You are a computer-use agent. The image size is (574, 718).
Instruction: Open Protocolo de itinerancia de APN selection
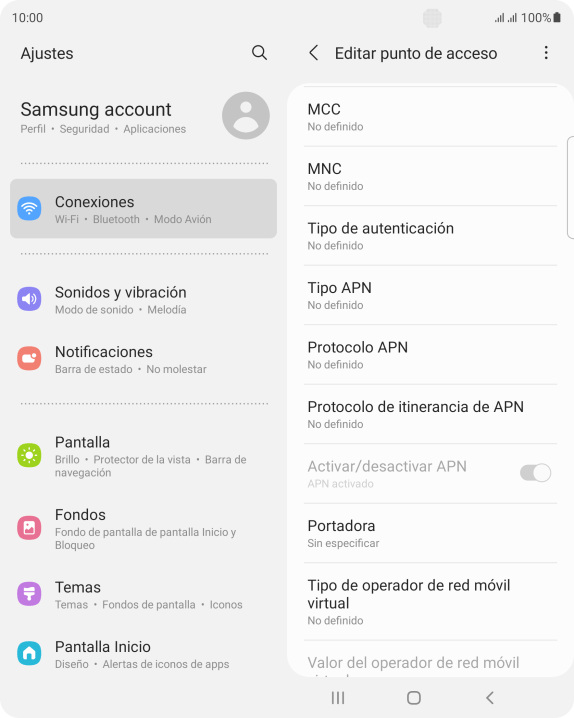(430, 414)
